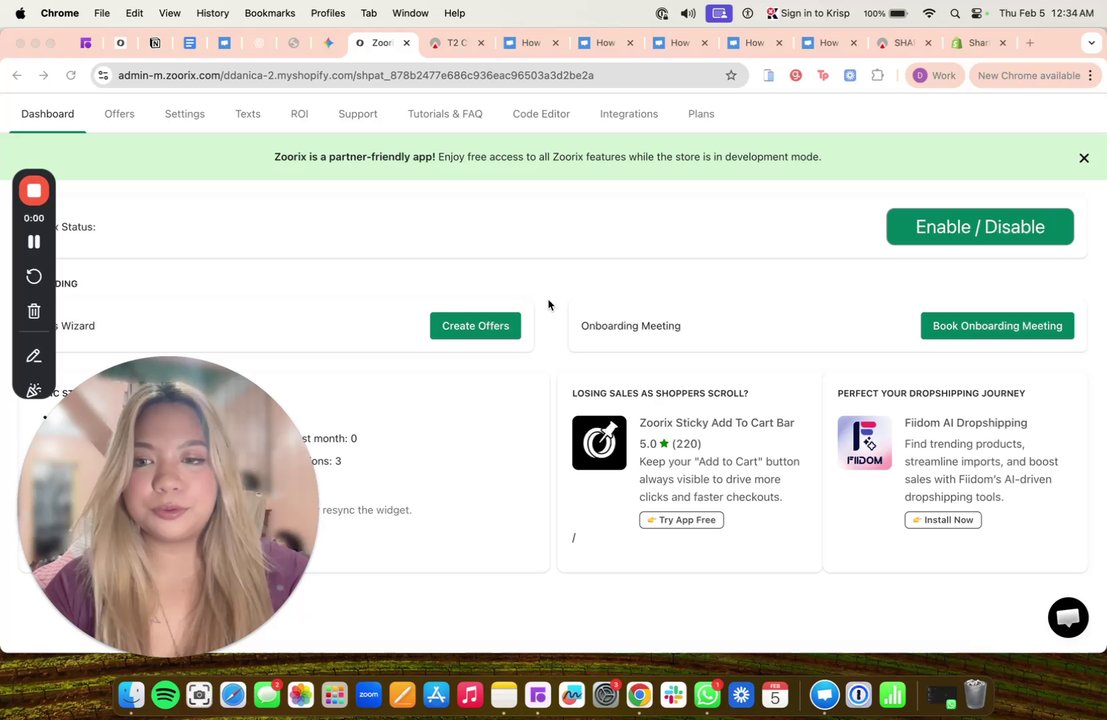Open the Plans tab

click(701, 114)
